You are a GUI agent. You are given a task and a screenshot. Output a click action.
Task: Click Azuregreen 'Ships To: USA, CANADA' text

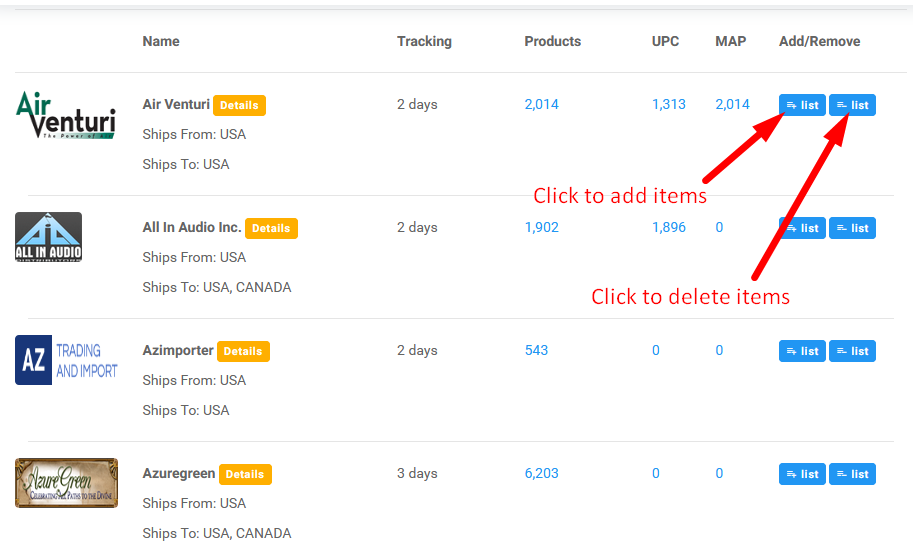click(x=217, y=533)
